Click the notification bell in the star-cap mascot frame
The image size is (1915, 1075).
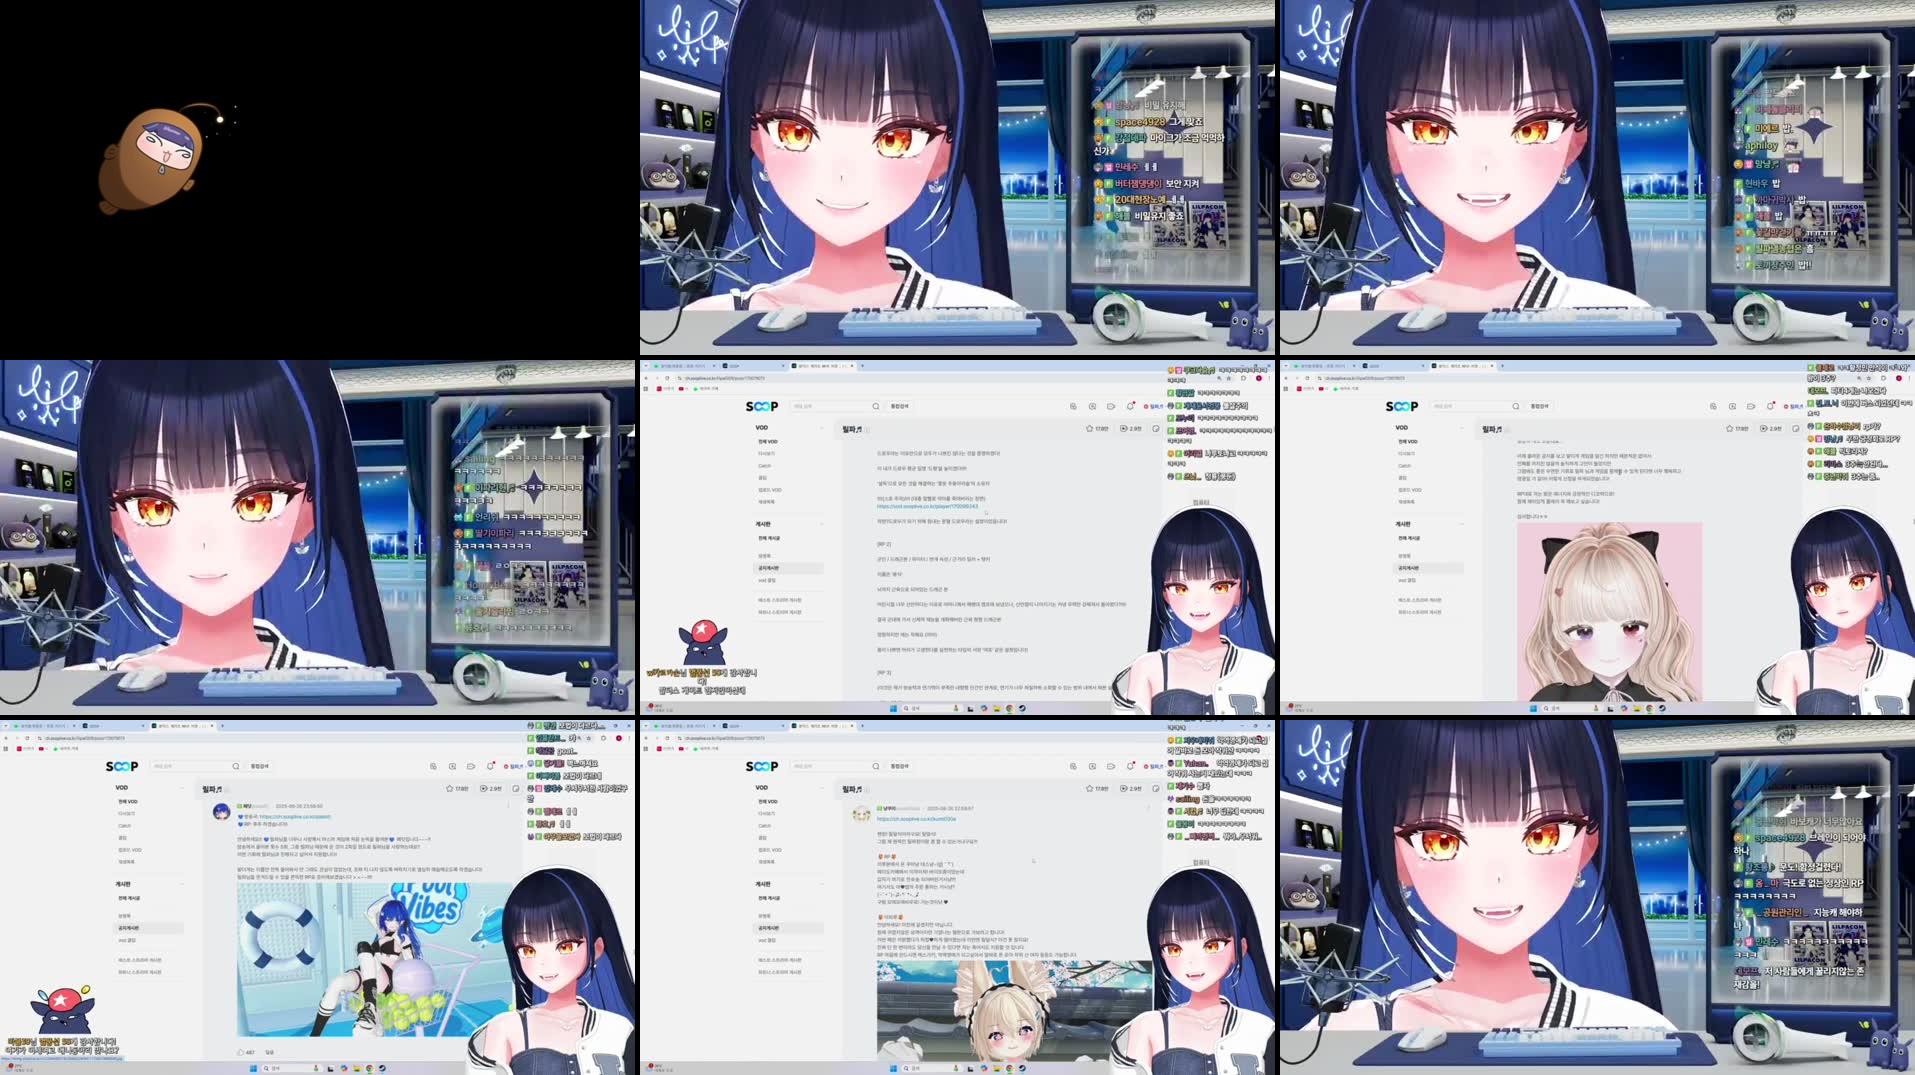[x=1130, y=406]
